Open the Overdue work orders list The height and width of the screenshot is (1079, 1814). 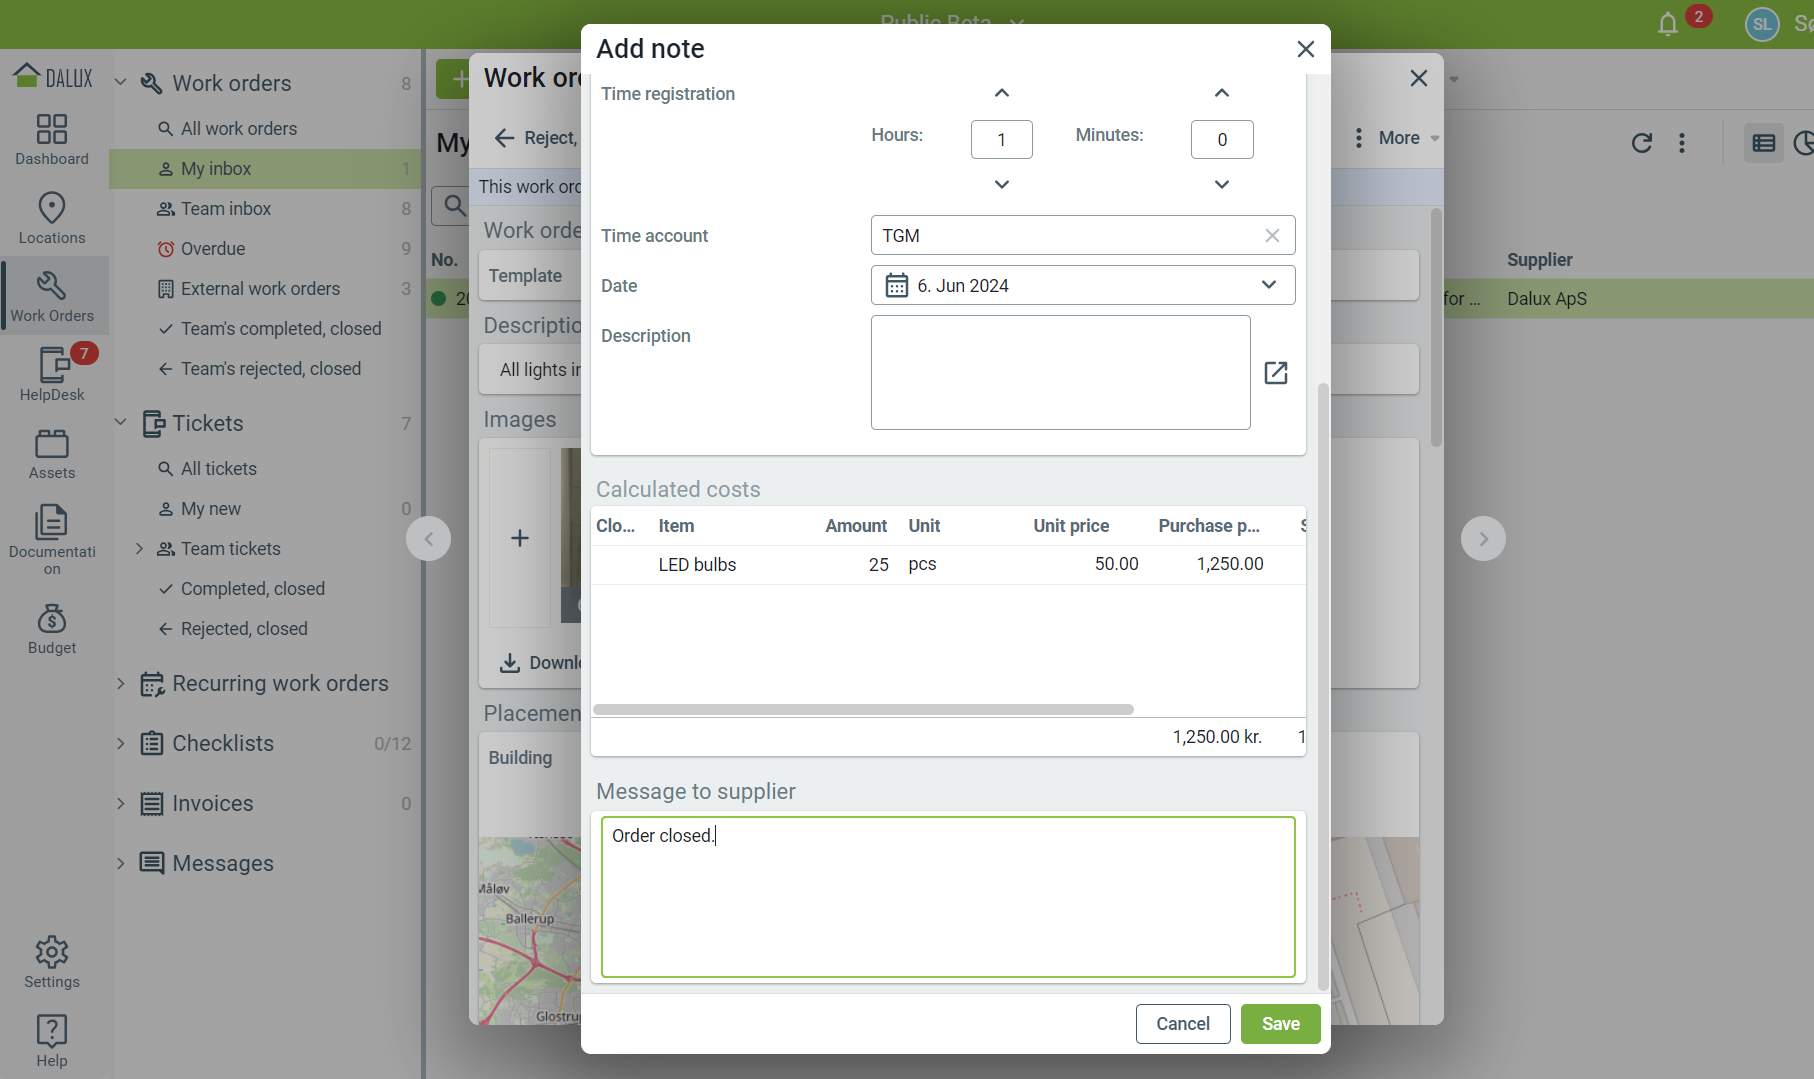(x=213, y=249)
